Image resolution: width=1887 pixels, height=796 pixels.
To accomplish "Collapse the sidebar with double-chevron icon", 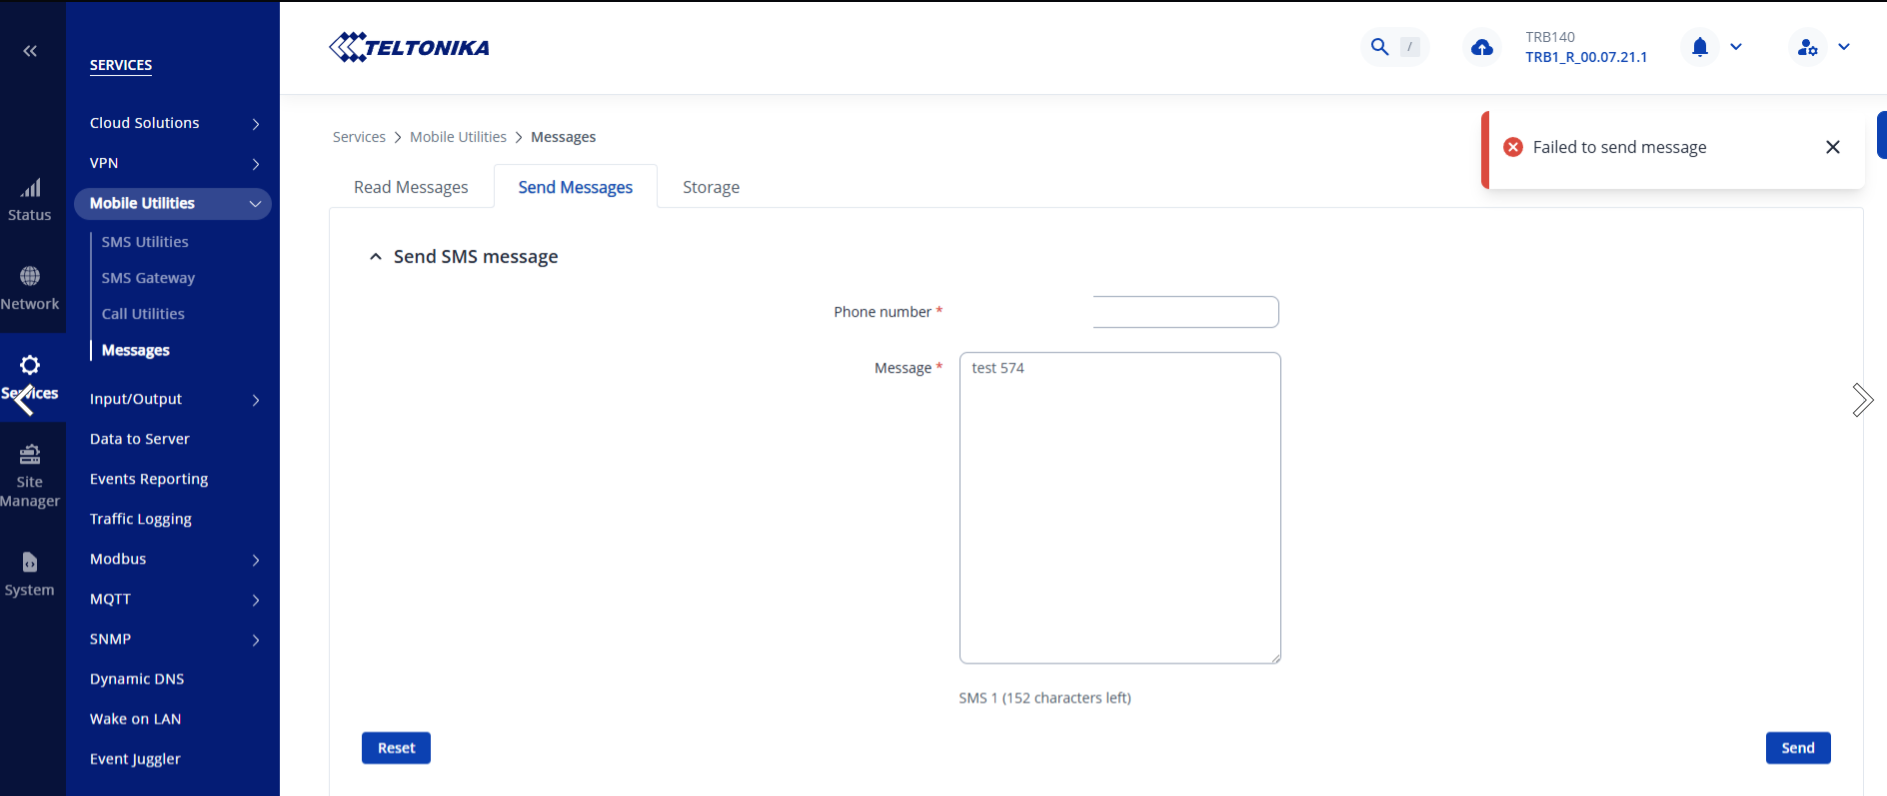I will [x=30, y=51].
